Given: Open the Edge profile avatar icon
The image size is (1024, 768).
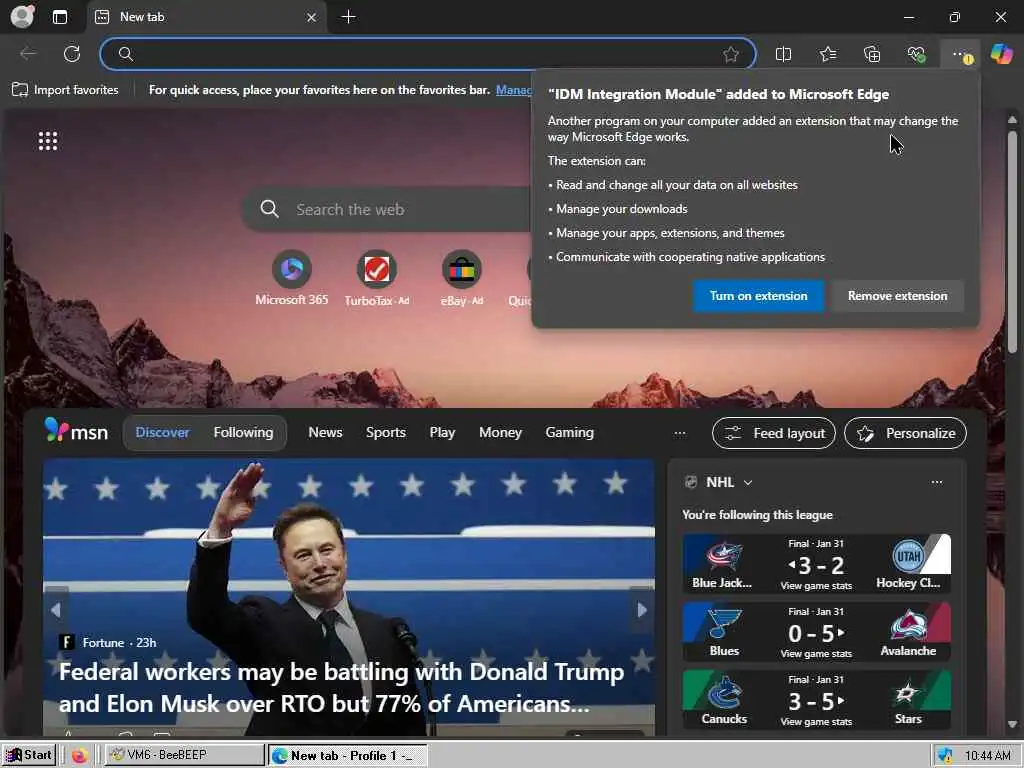Looking at the screenshot, I should 22,16.
